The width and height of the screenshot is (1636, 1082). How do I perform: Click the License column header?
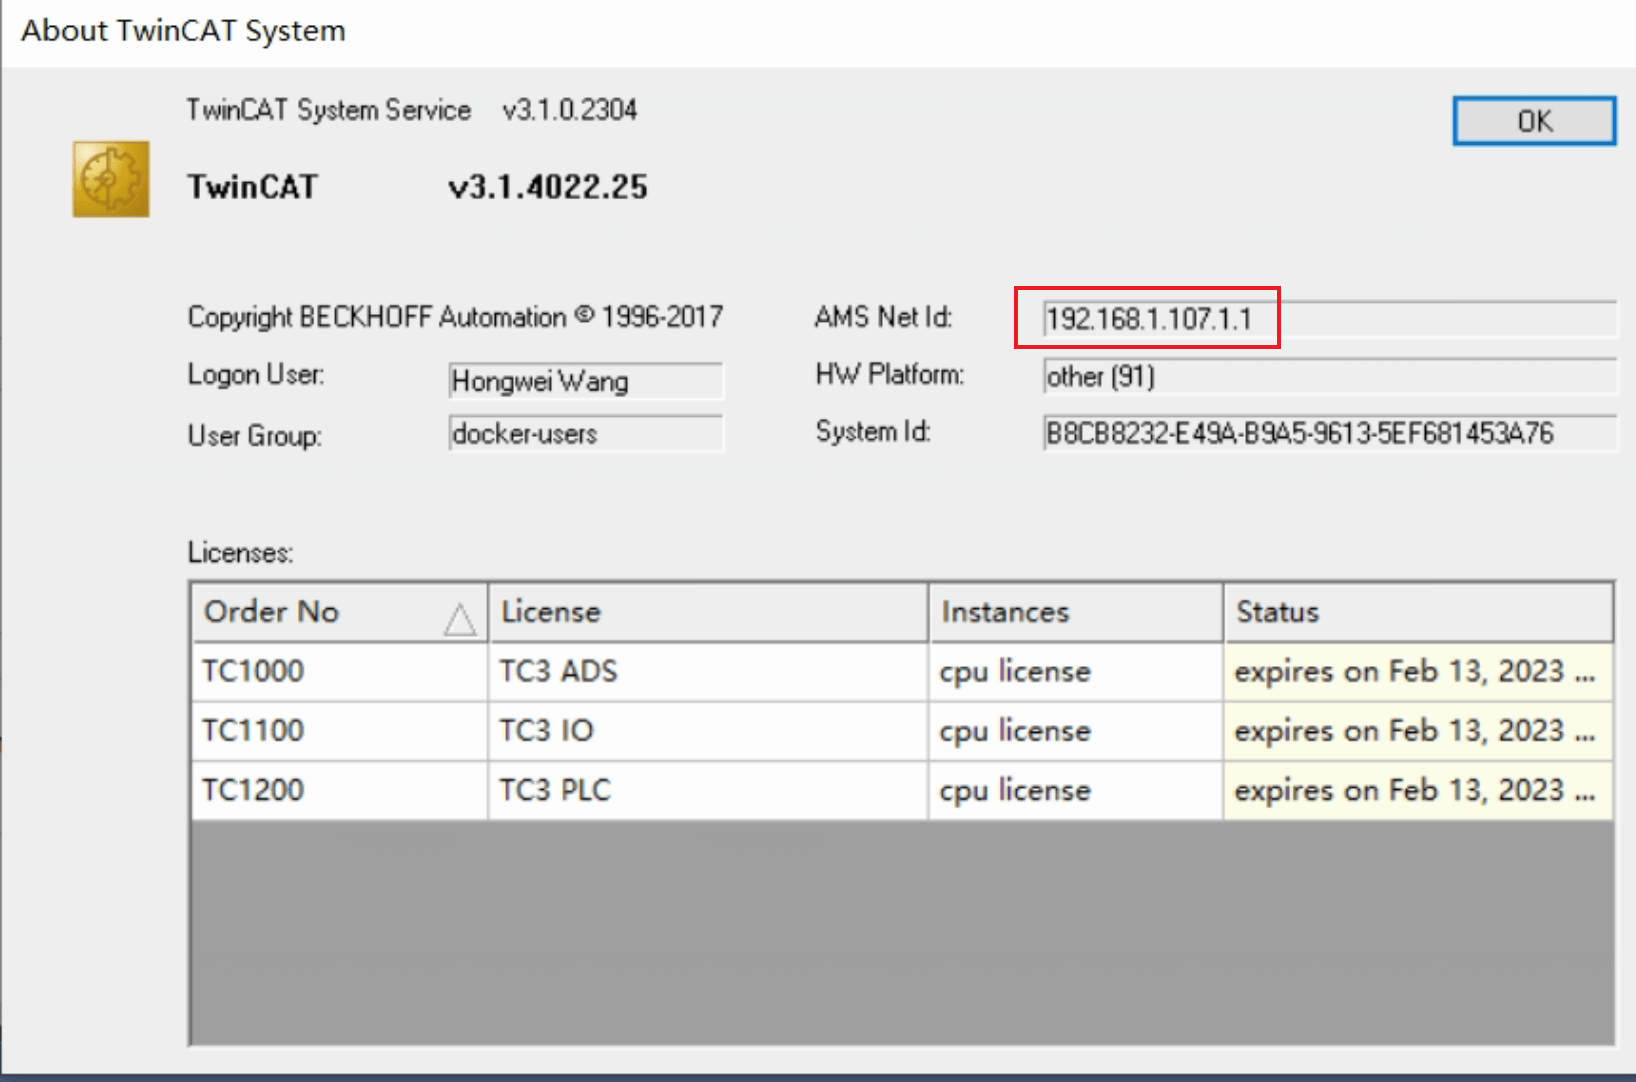[x=708, y=612]
